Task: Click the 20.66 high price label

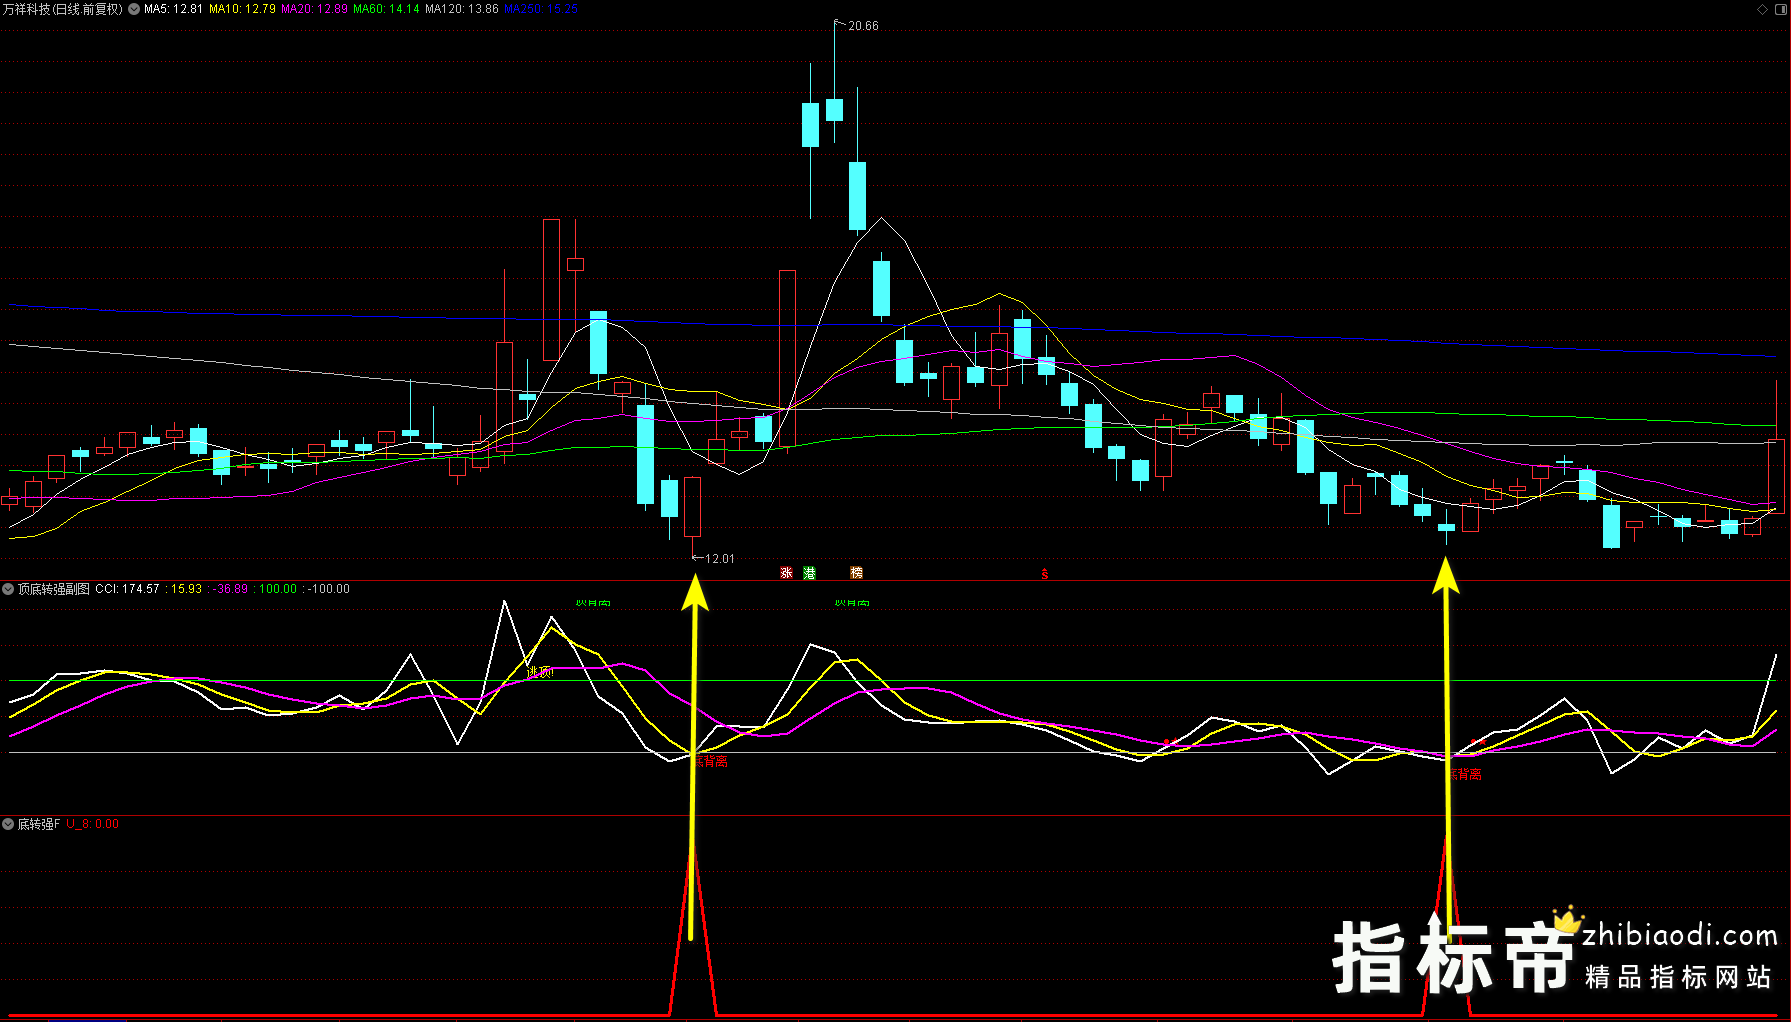Action: tap(863, 26)
